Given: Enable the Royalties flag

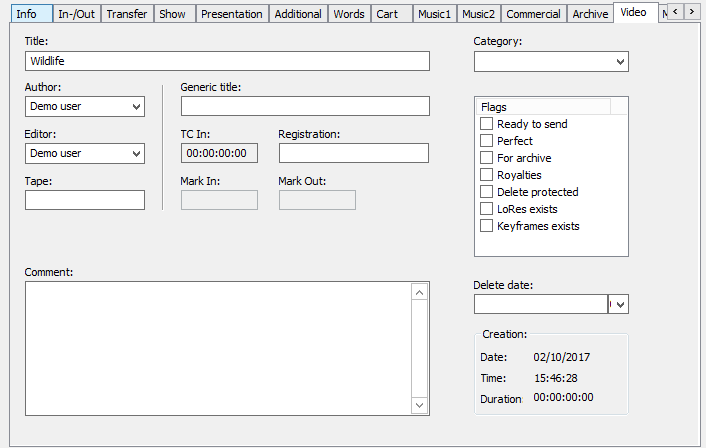Looking at the screenshot, I should tap(487, 175).
